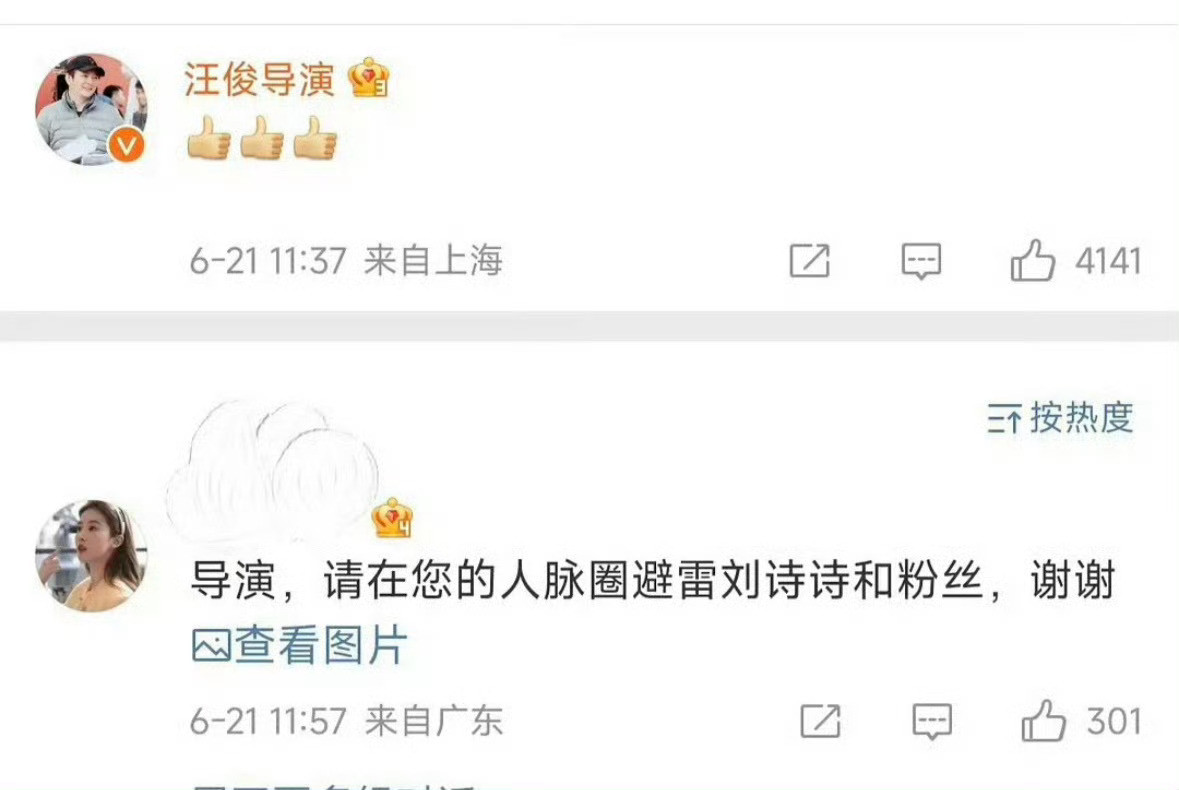Click the crown VIP badge beside 汪俊导演
This screenshot has width=1179, height=790.
tap(369, 77)
